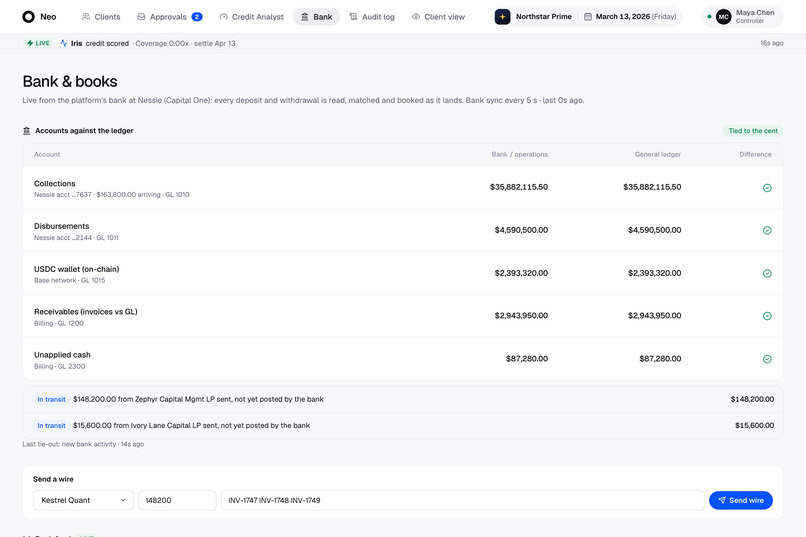Image resolution: width=806 pixels, height=537 pixels.
Task: Click In transit tag for Ivory Lane Capital
Action: pyautogui.click(x=51, y=425)
